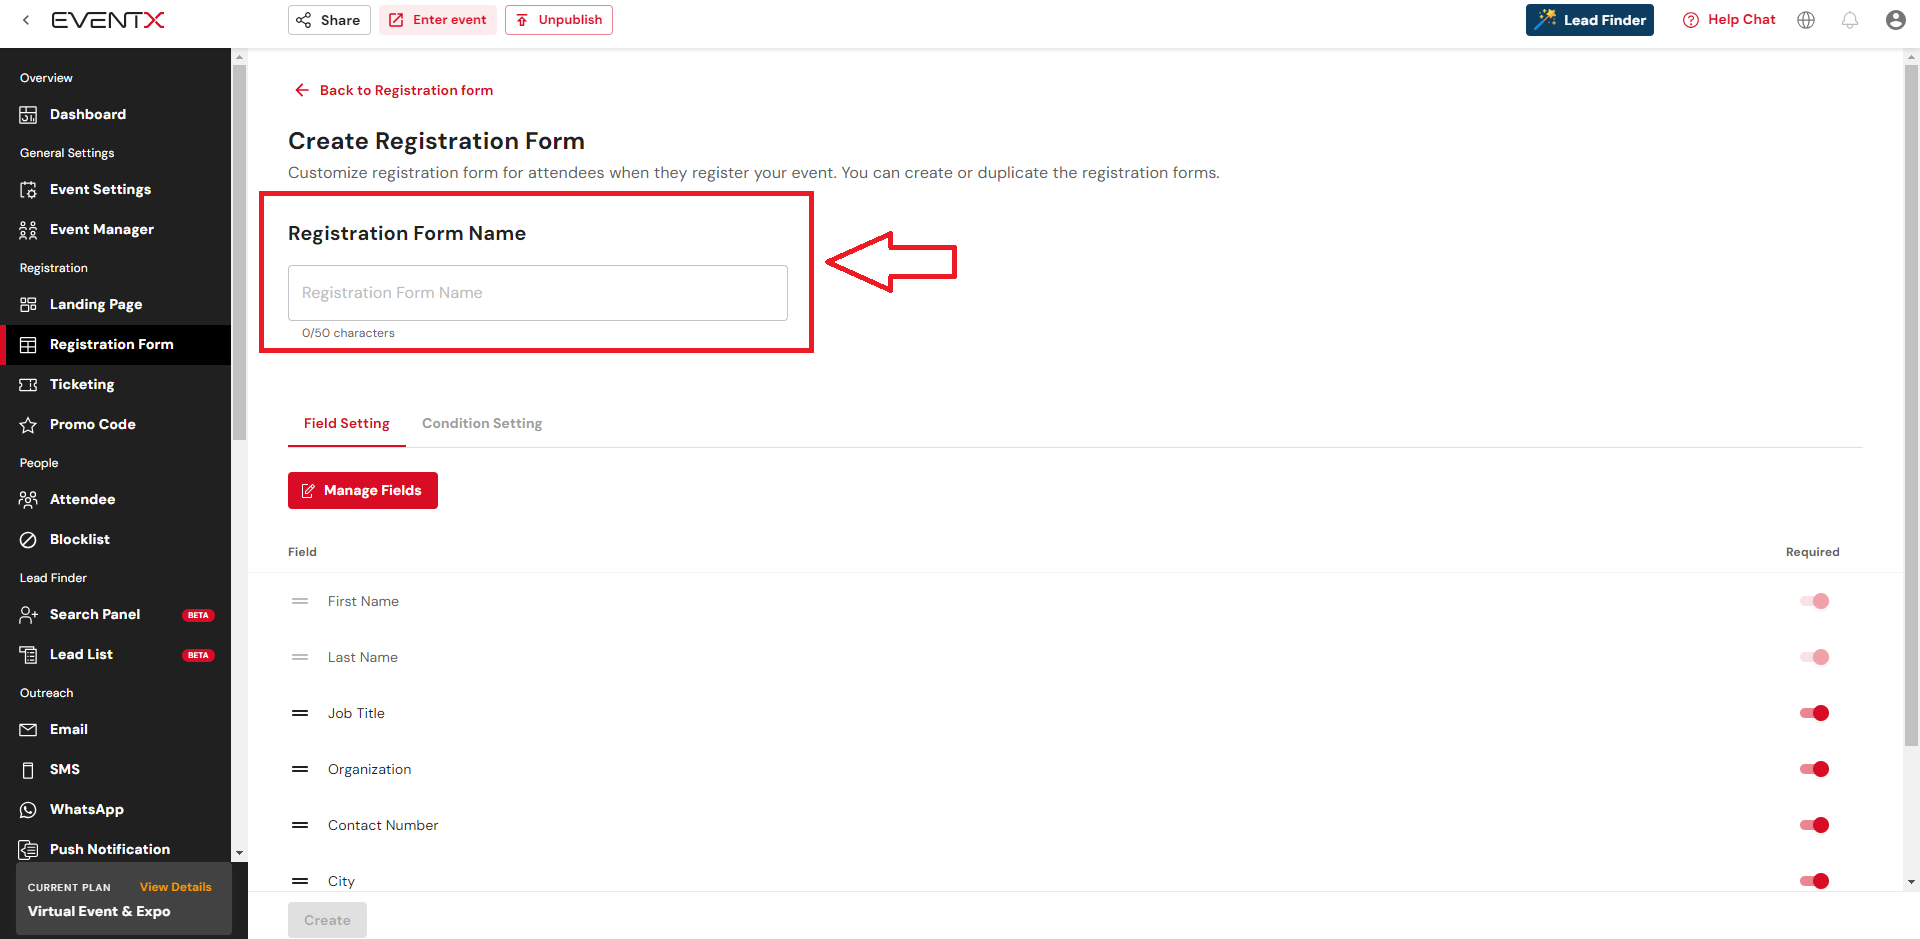This screenshot has width=1920, height=939.
Task: Switch to Condition Setting tab
Action: pyautogui.click(x=482, y=423)
